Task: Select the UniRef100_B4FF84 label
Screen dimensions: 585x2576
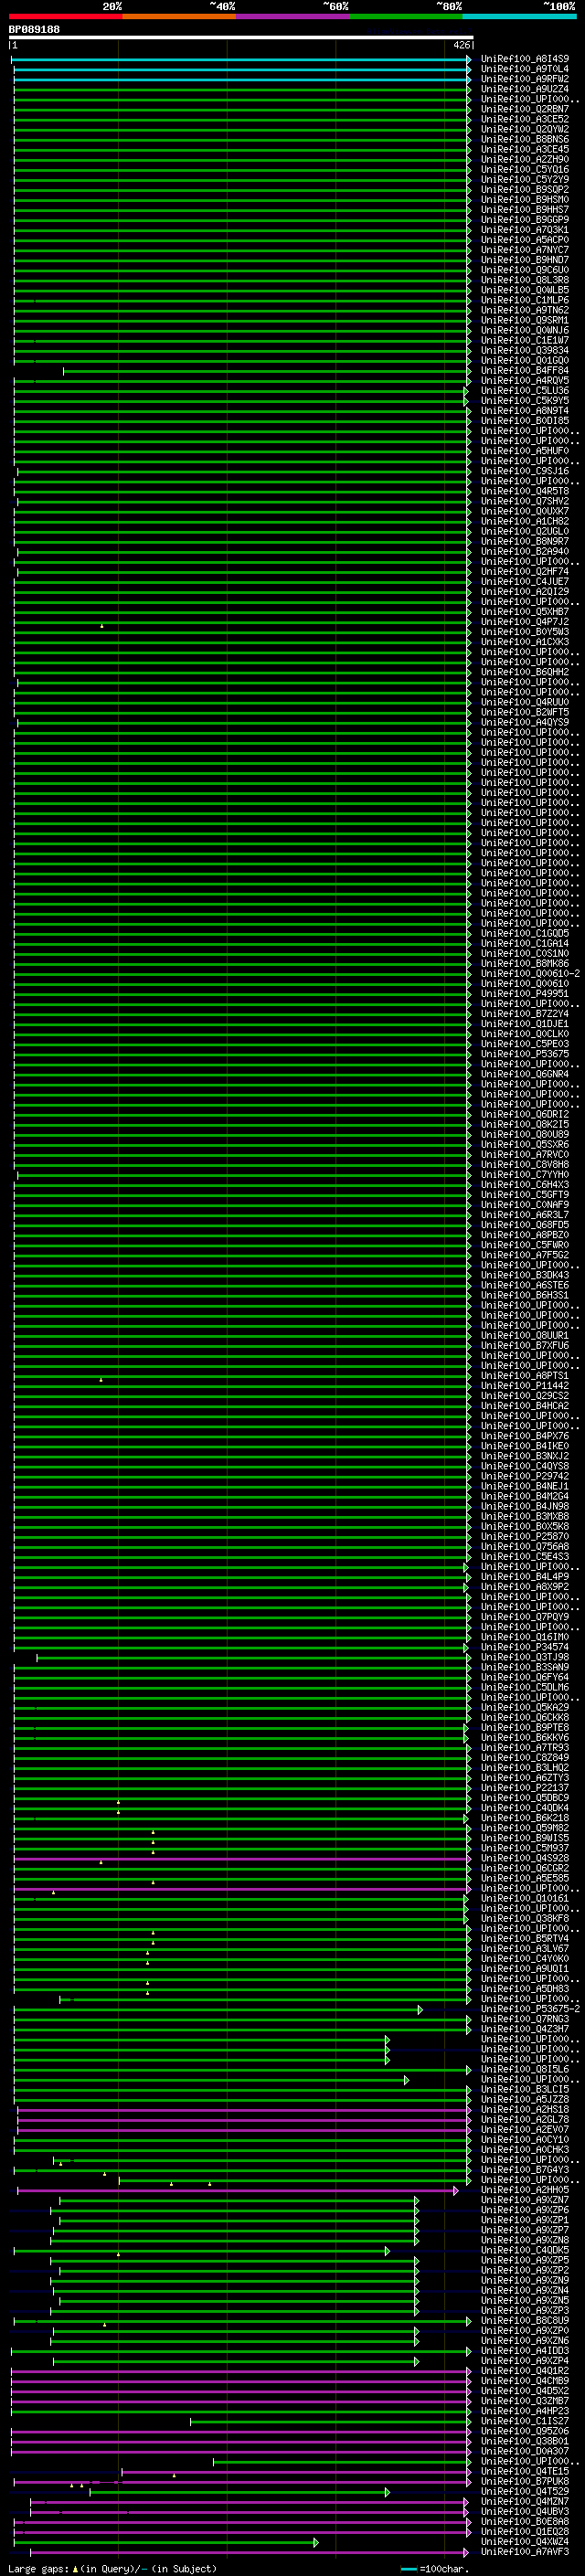Action: click(x=525, y=370)
